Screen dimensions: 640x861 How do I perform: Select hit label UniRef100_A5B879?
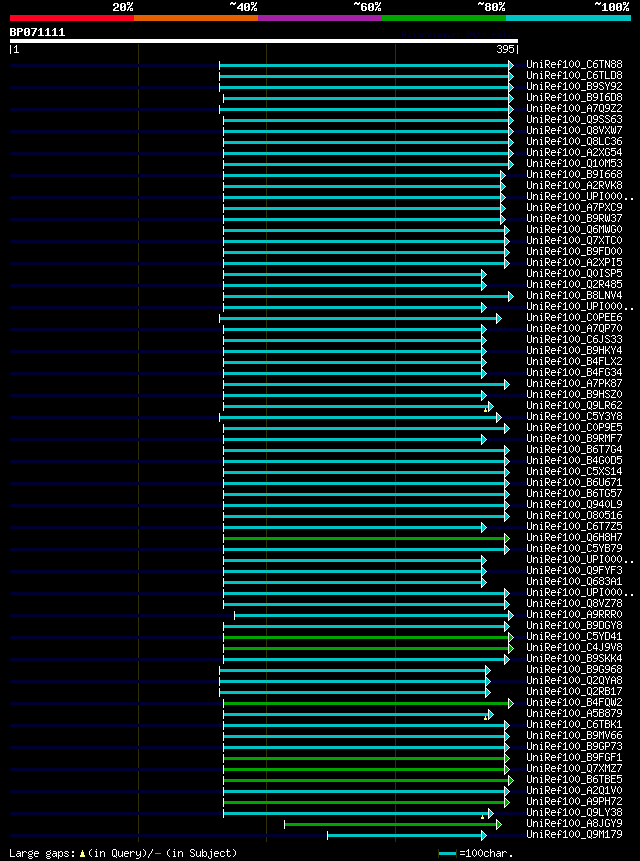point(575,713)
